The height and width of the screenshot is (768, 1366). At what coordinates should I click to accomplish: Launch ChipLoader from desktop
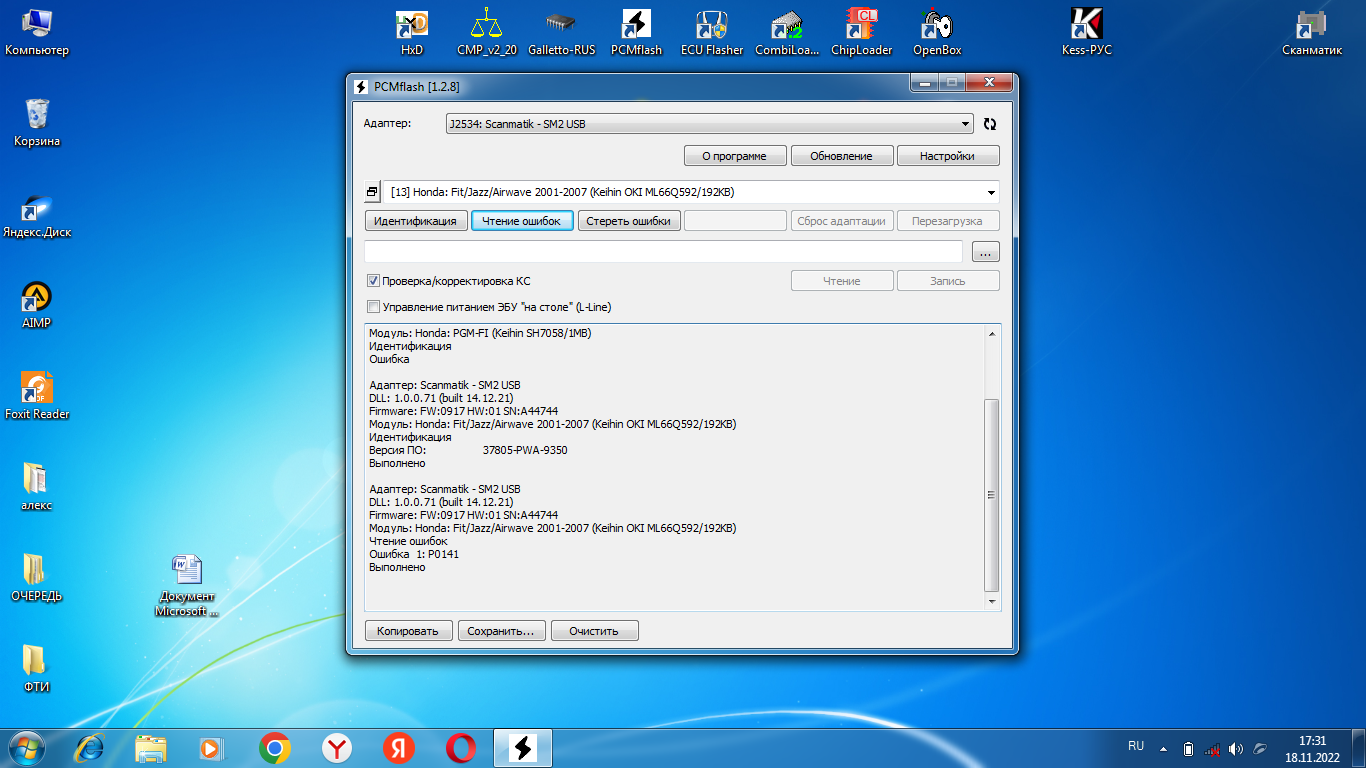861,31
